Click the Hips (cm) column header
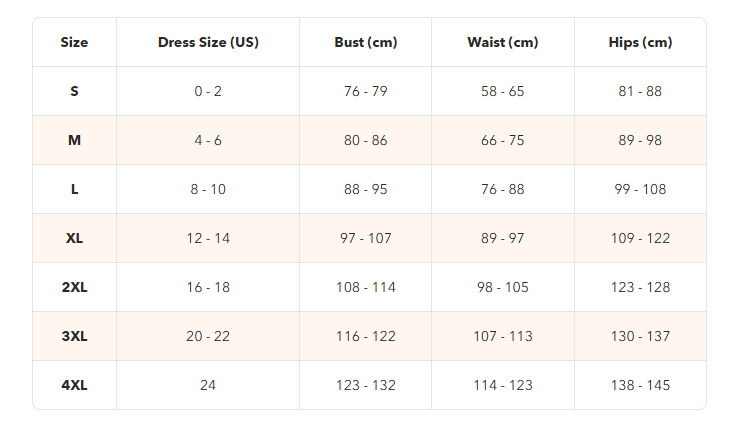This screenshot has width=735, height=431. point(640,42)
